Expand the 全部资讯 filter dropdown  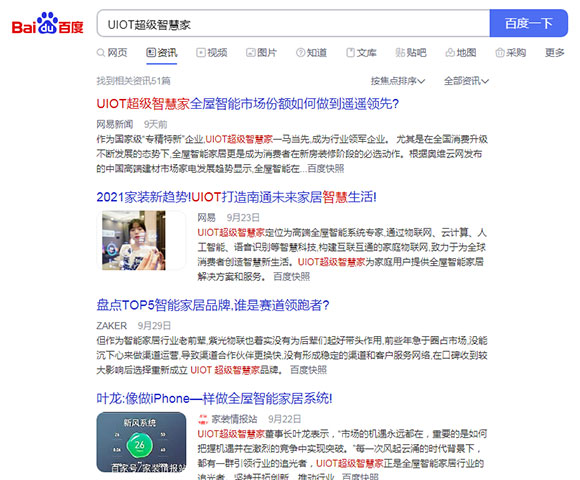coord(466,81)
